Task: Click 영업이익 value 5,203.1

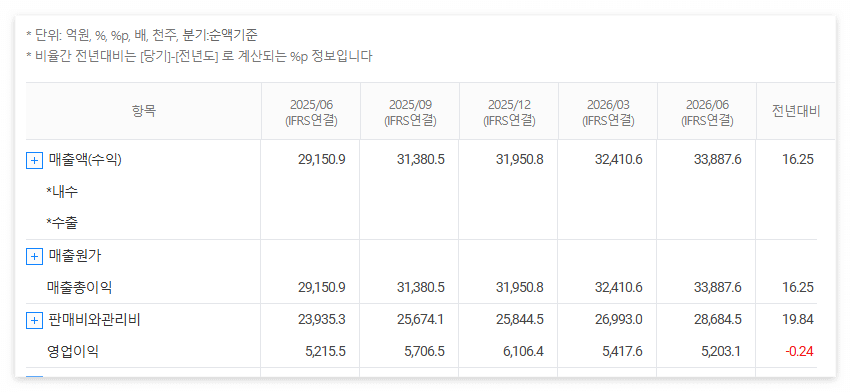Action: [721, 352]
